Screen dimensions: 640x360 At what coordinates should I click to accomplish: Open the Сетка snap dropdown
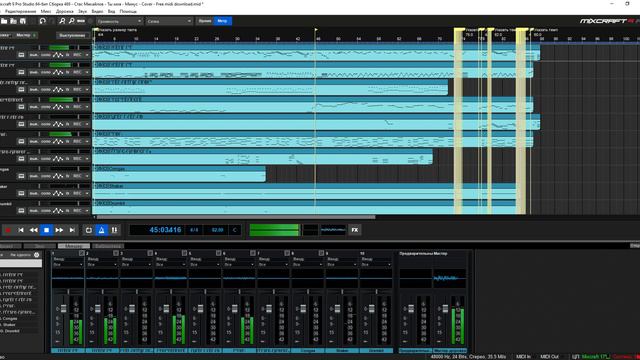click(x=169, y=21)
